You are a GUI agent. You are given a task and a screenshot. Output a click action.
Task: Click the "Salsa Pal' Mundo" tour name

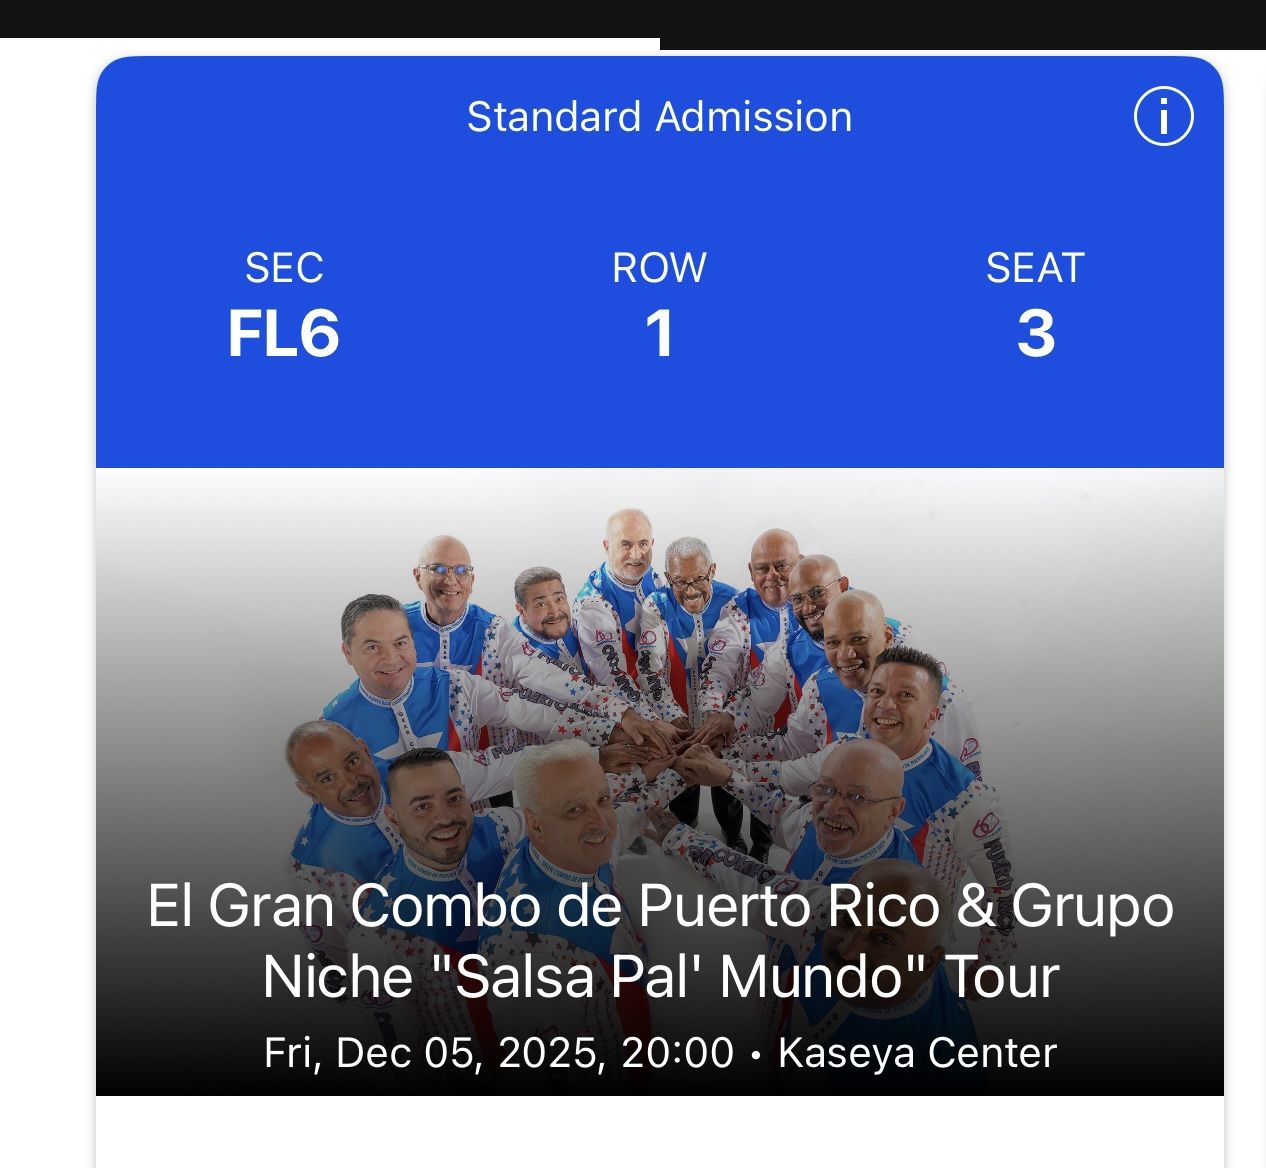coord(682,977)
